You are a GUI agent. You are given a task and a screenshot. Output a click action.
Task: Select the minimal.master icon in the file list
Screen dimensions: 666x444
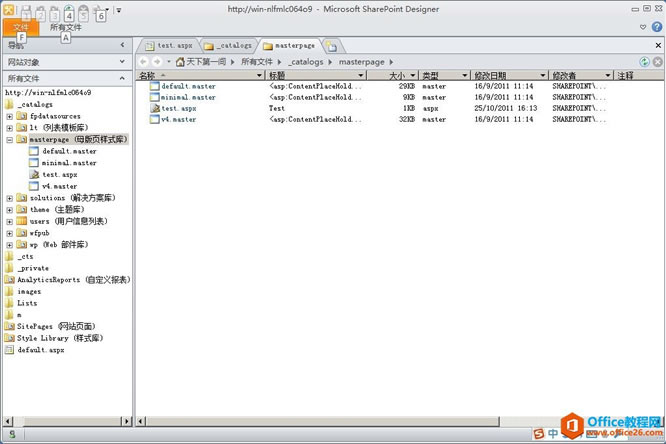pos(155,97)
